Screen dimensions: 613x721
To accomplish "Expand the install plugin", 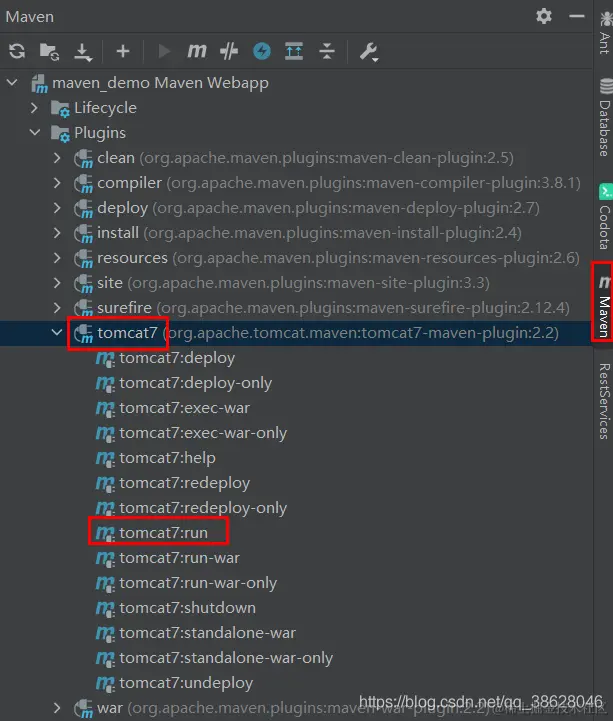I will coord(57,233).
